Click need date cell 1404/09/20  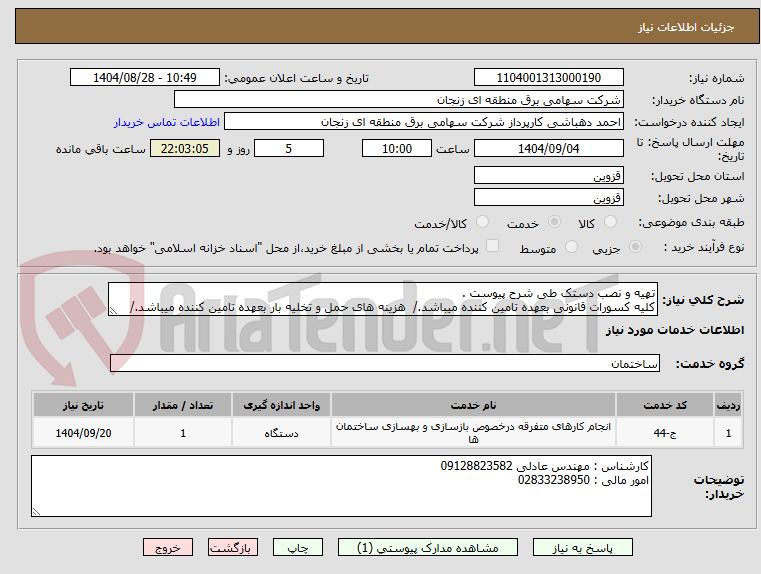(83, 433)
